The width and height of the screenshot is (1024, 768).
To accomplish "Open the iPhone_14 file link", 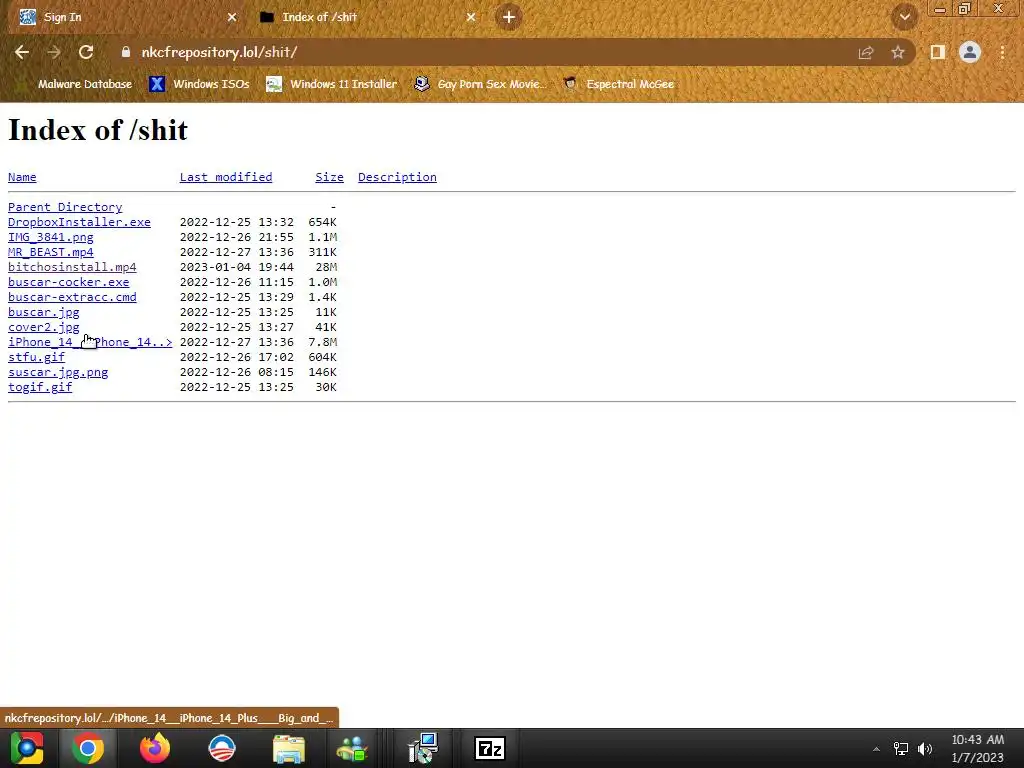I will [90, 342].
